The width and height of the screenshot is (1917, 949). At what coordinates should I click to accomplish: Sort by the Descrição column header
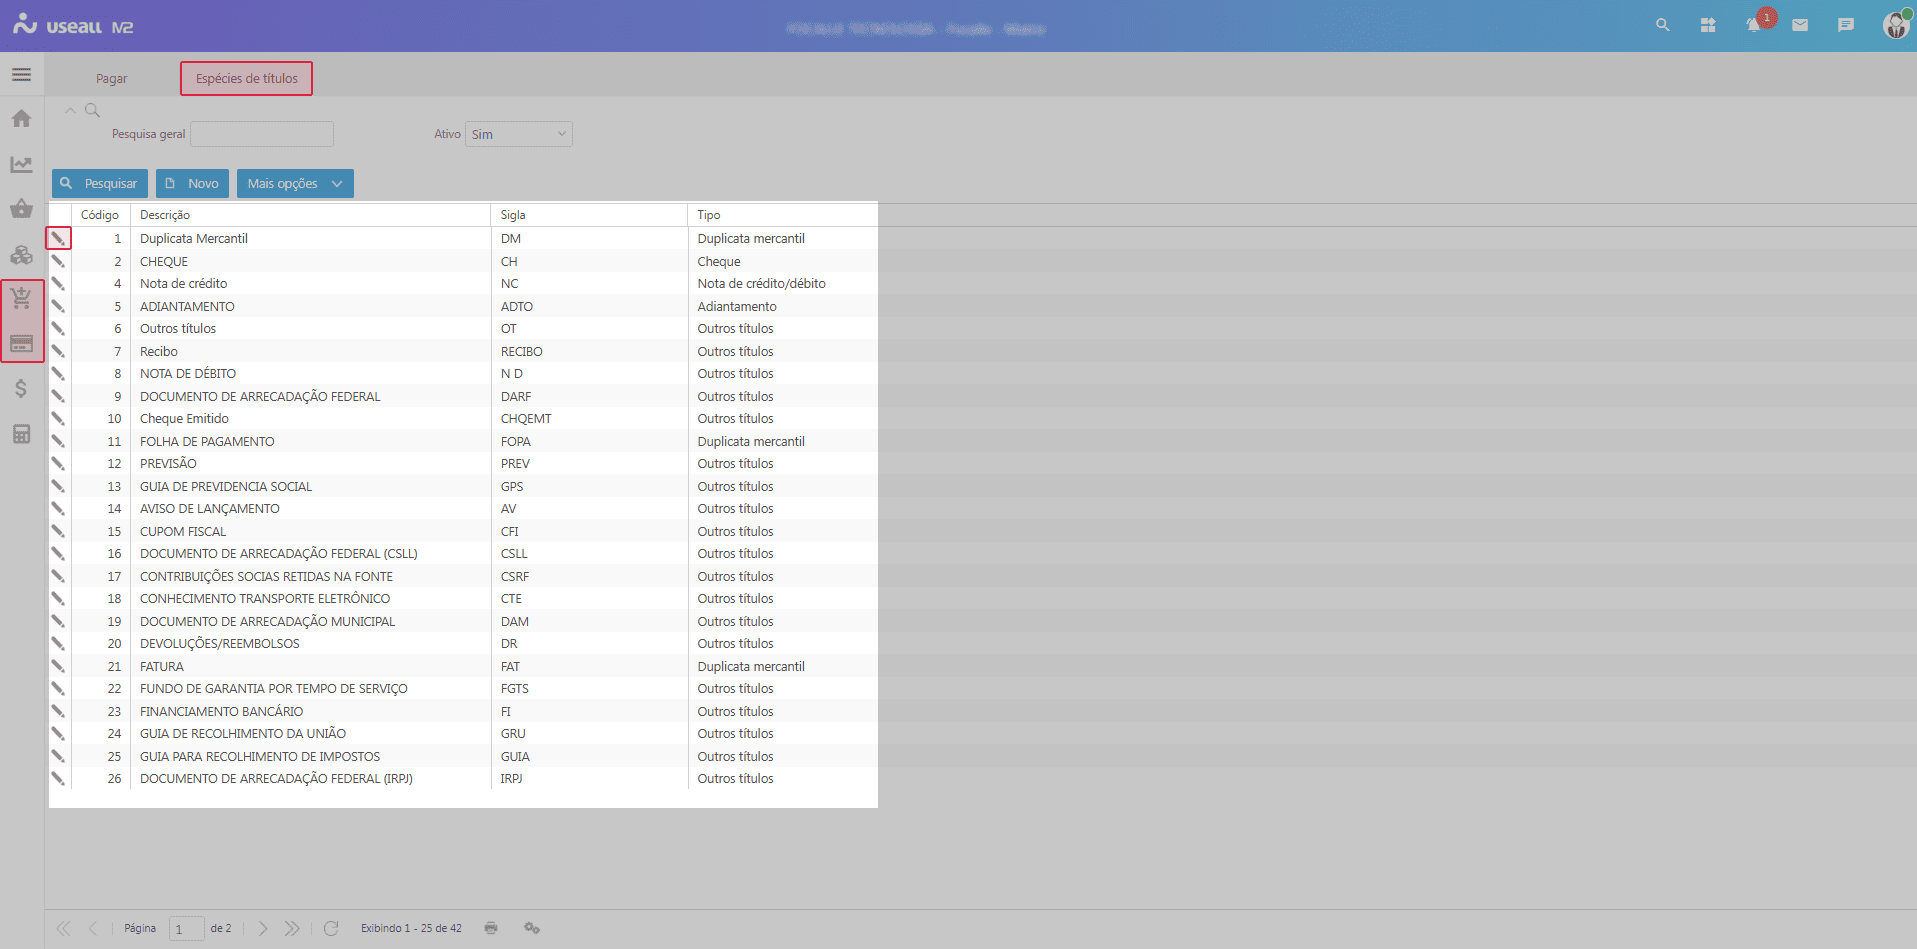(165, 215)
